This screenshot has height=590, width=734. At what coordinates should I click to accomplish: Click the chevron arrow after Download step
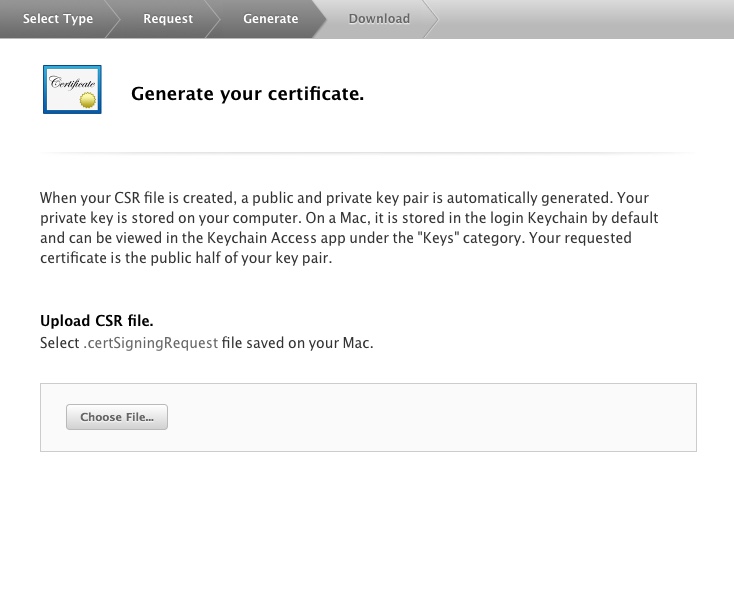click(431, 19)
